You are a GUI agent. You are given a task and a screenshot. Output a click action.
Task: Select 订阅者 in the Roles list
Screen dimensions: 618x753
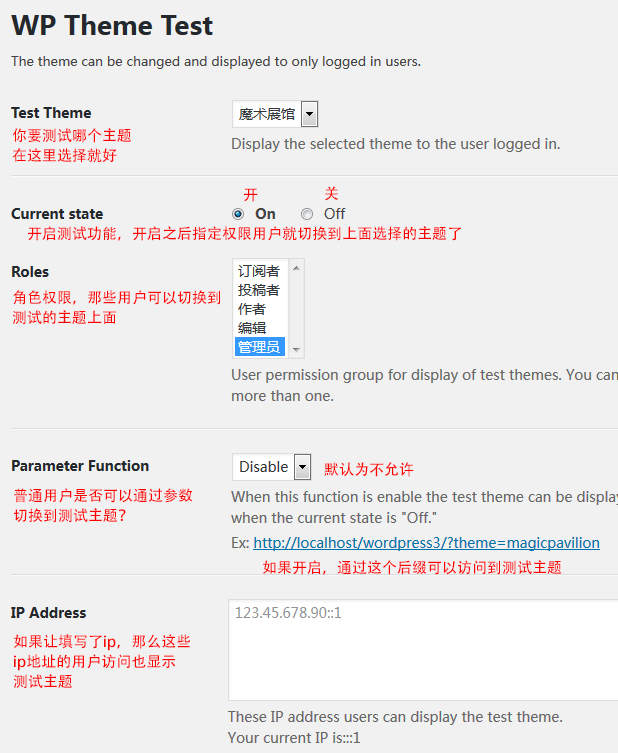(x=258, y=271)
